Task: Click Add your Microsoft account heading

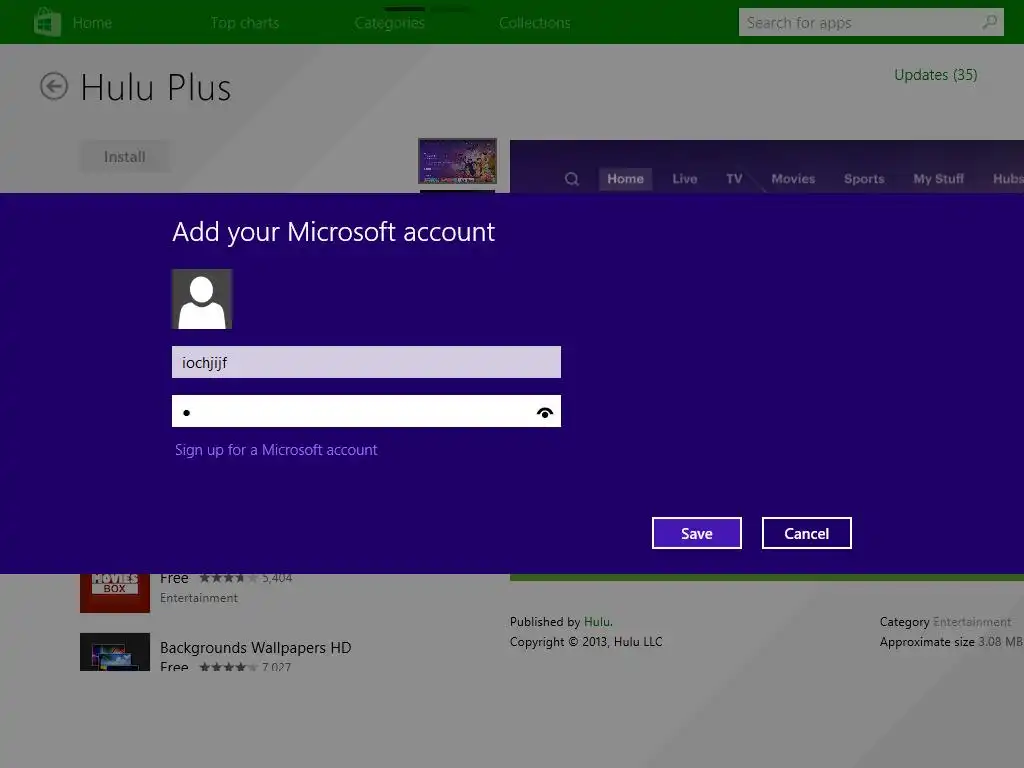Action: point(334,232)
